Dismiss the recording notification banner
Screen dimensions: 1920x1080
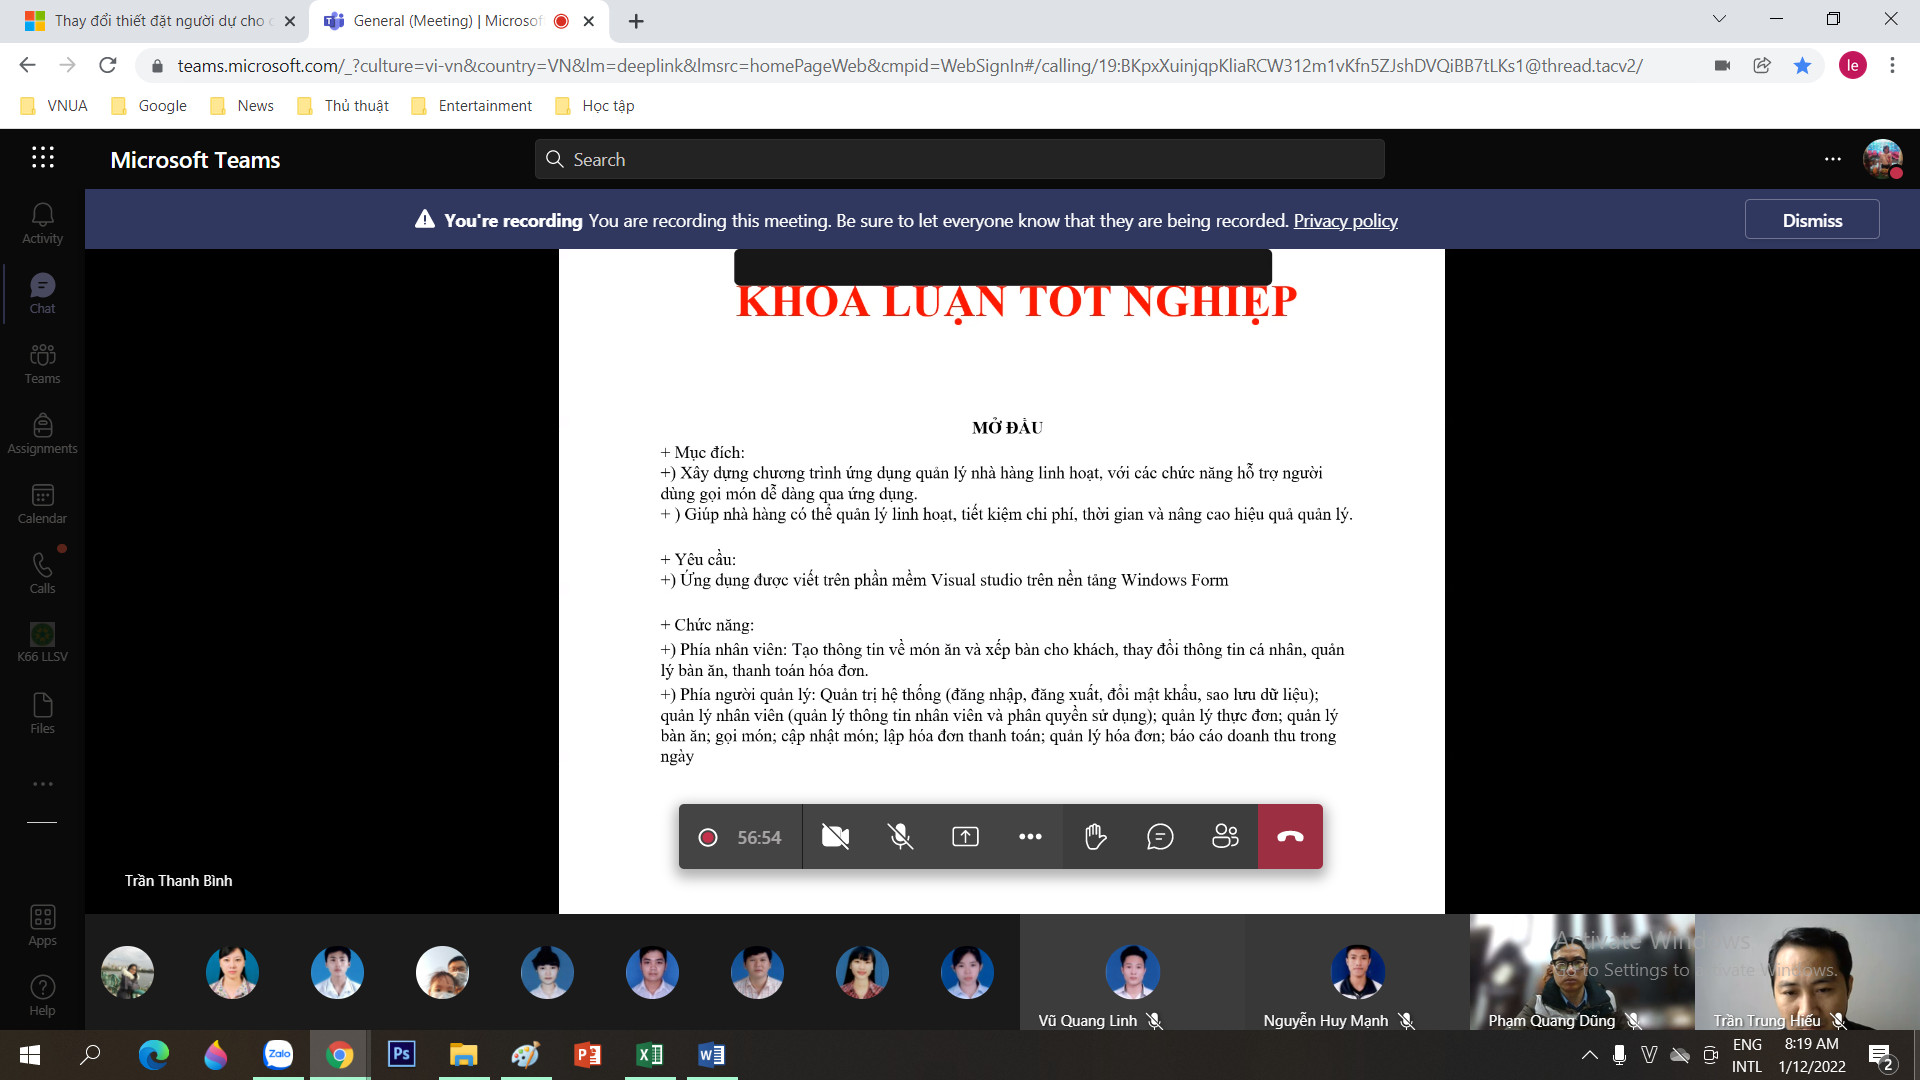1811,220
